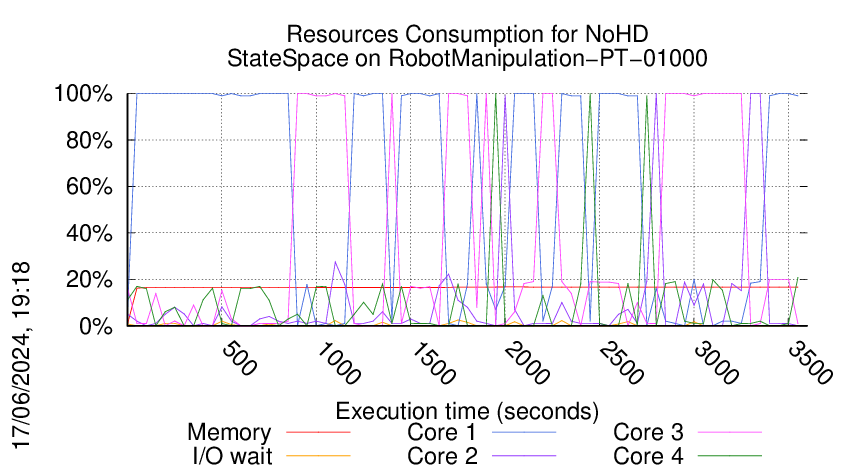Click the 80% y-axis label

[x=89, y=140]
